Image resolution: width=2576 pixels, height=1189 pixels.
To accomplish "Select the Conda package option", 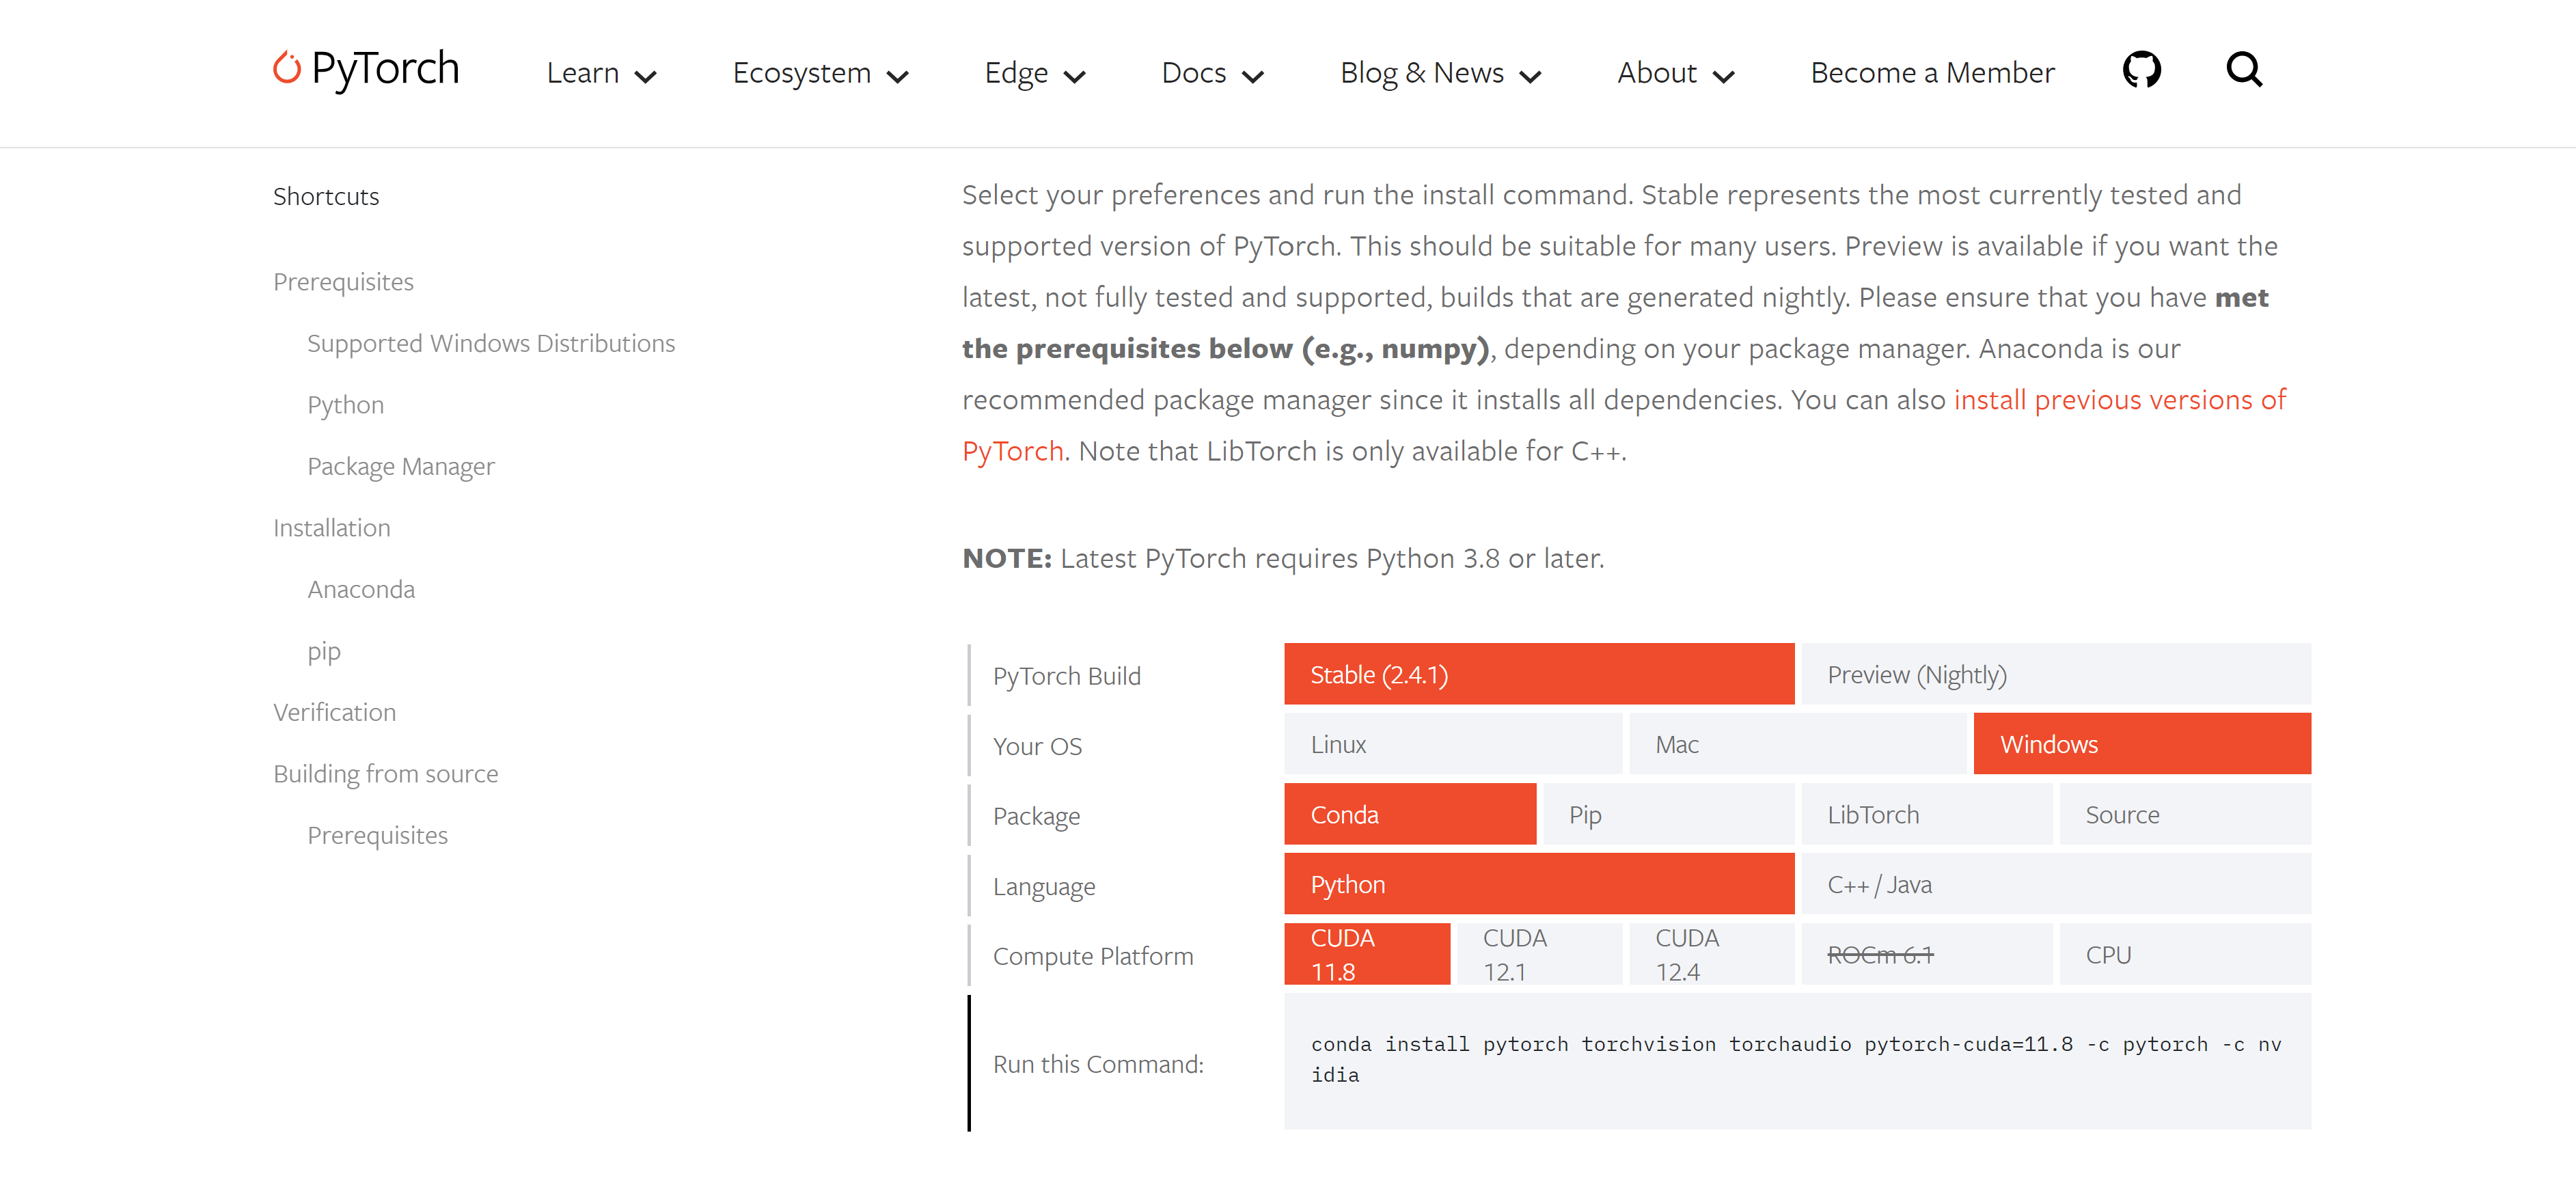I will pyautogui.click(x=1410, y=814).
